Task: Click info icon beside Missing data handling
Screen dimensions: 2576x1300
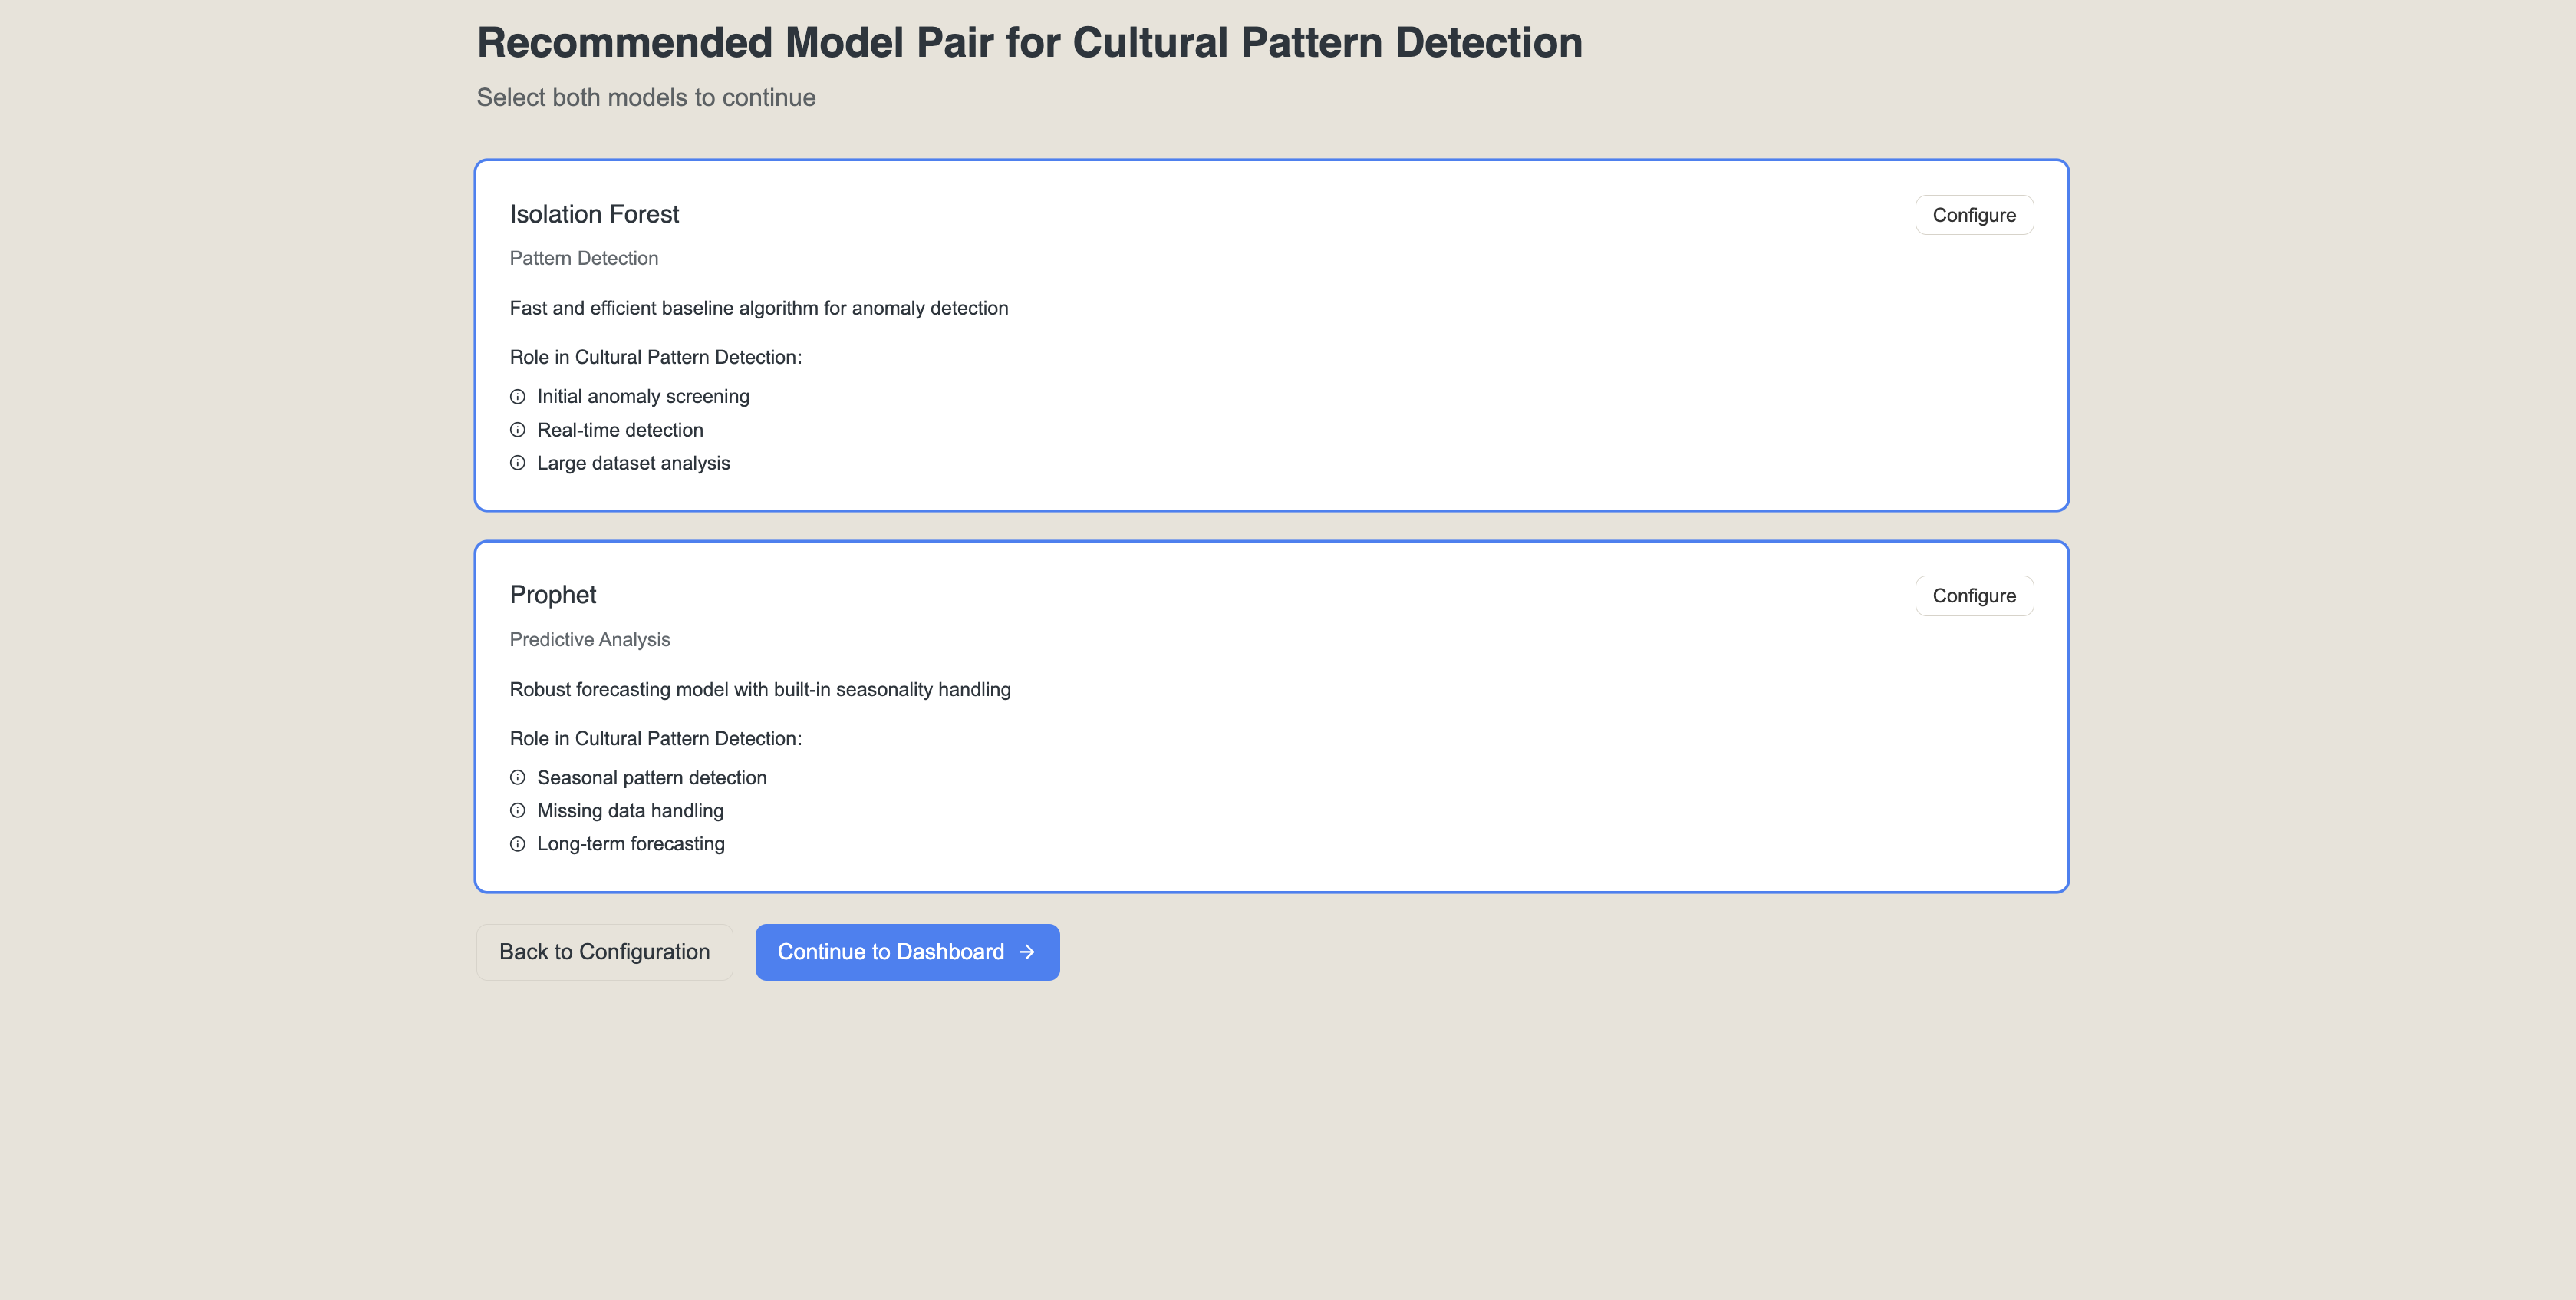Action: click(517, 811)
